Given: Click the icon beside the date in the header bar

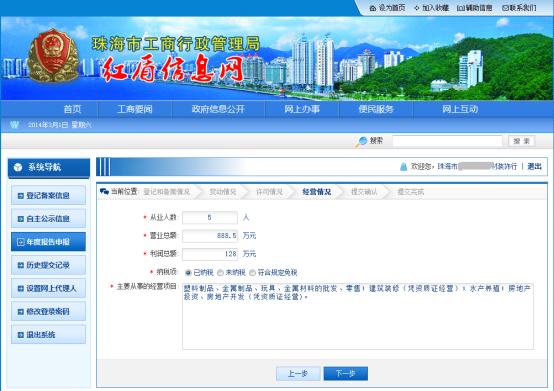Looking at the screenshot, I should coord(14,125).
